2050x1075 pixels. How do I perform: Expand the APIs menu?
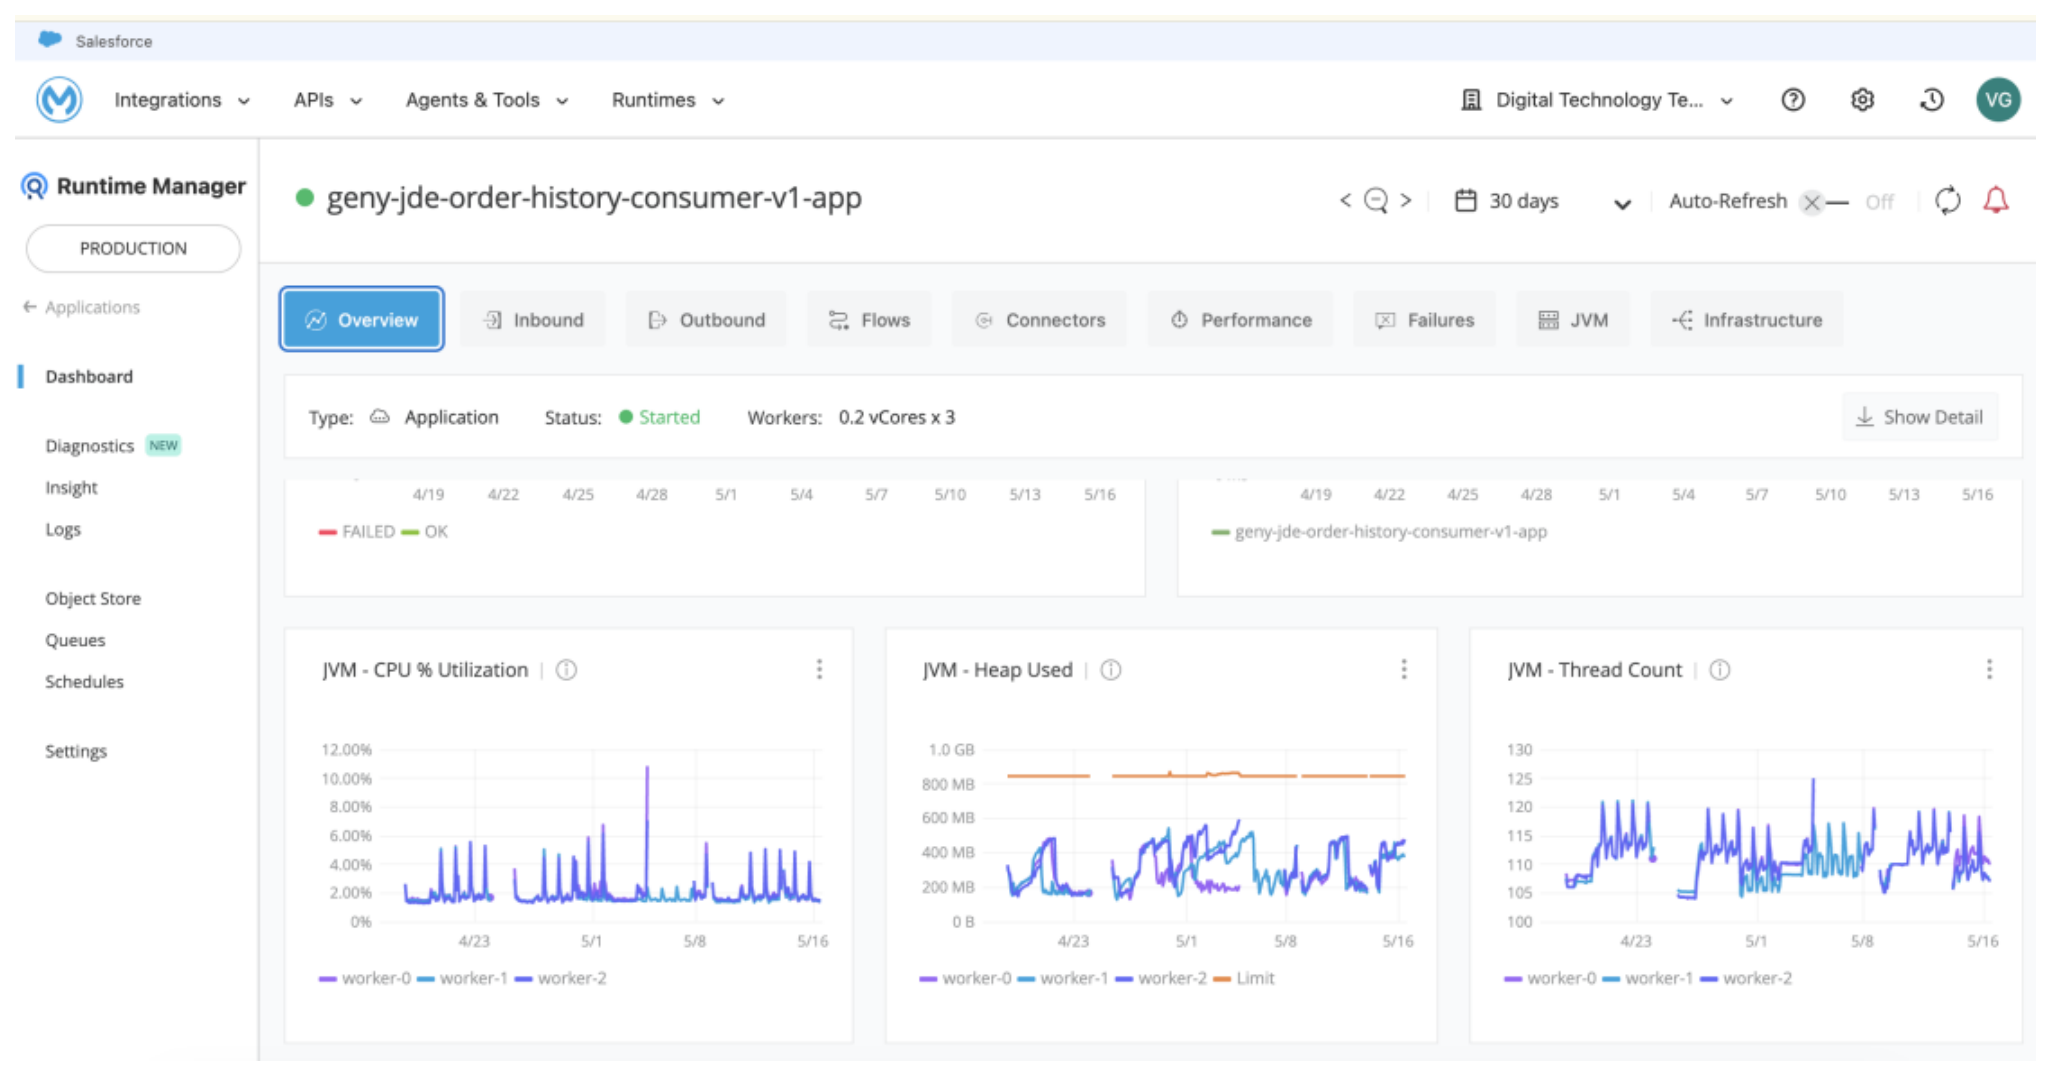(327, 100)
